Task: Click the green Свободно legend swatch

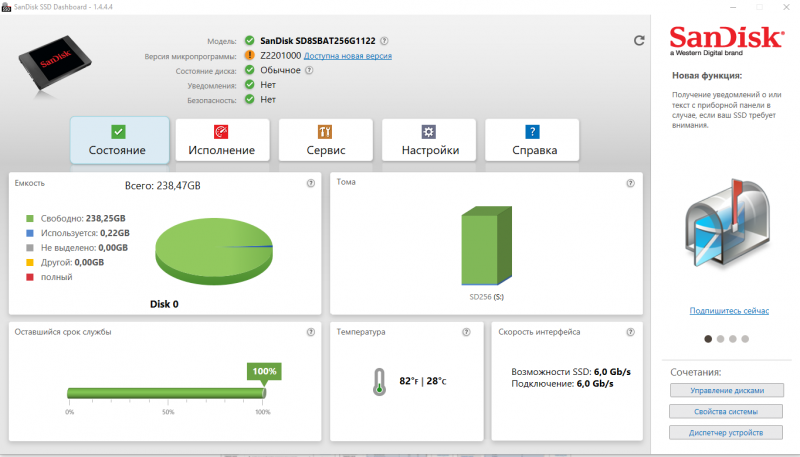Action: coord(30,218)
